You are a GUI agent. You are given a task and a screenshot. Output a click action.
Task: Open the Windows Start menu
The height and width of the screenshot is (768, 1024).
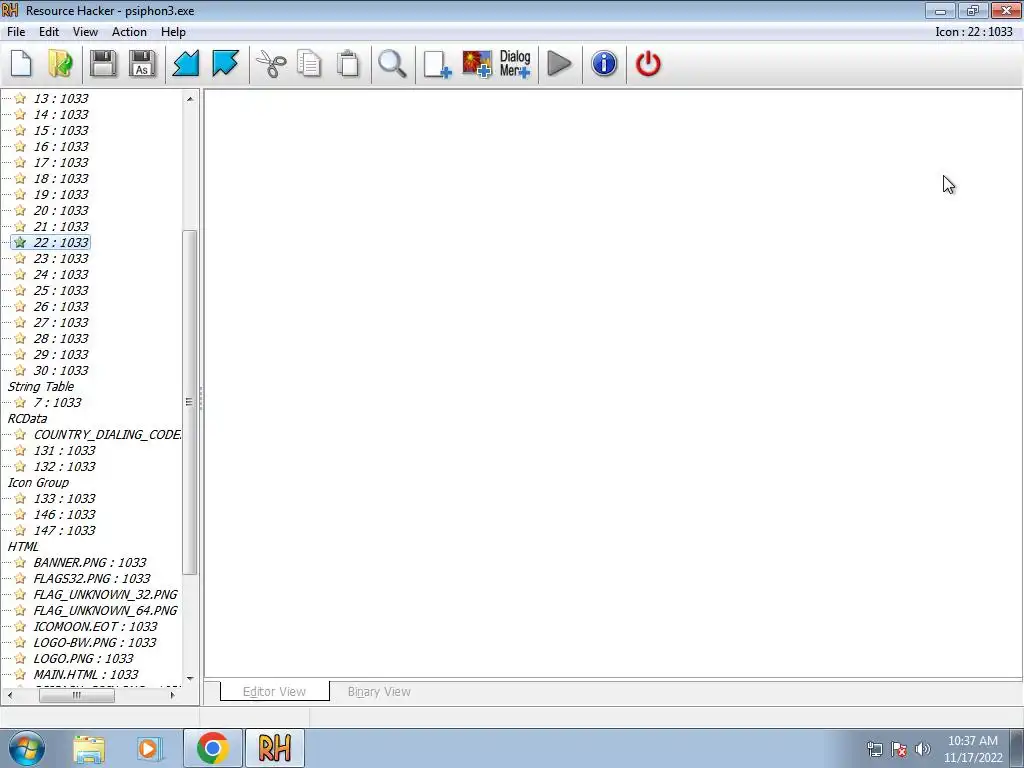(26, 748)
